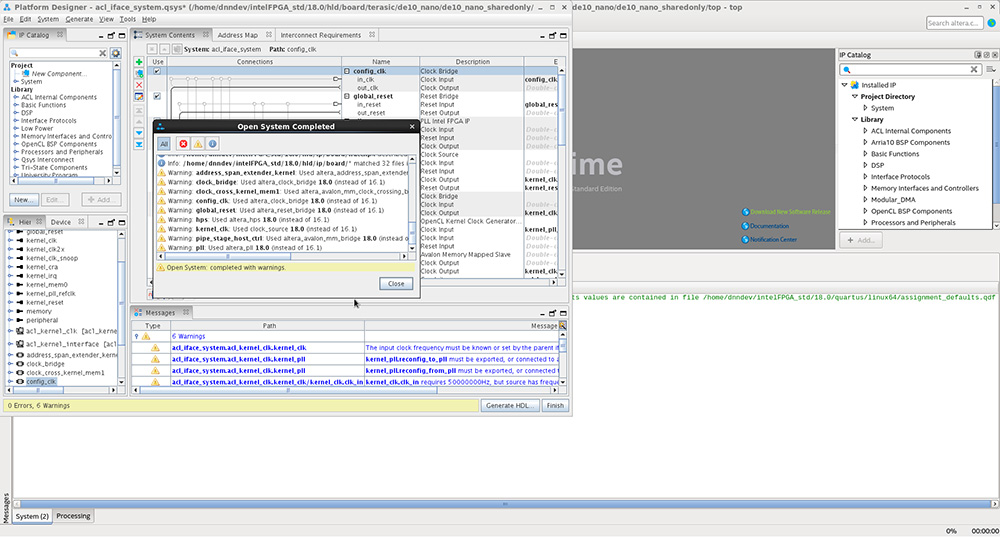Click the move-to-bottom blue arrow icon

tap(139, 145)
